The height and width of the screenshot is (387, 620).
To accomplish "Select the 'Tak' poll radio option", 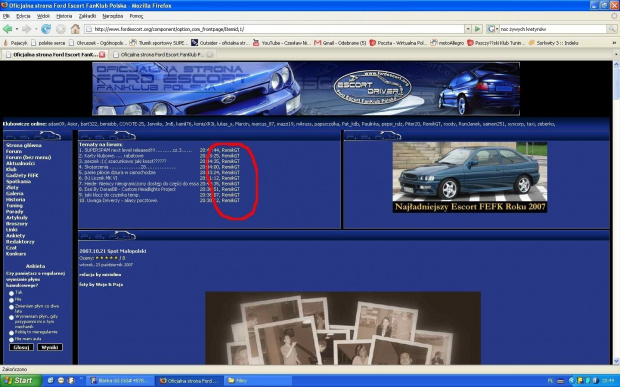I will pyautogui.click(x=11, y=293).
